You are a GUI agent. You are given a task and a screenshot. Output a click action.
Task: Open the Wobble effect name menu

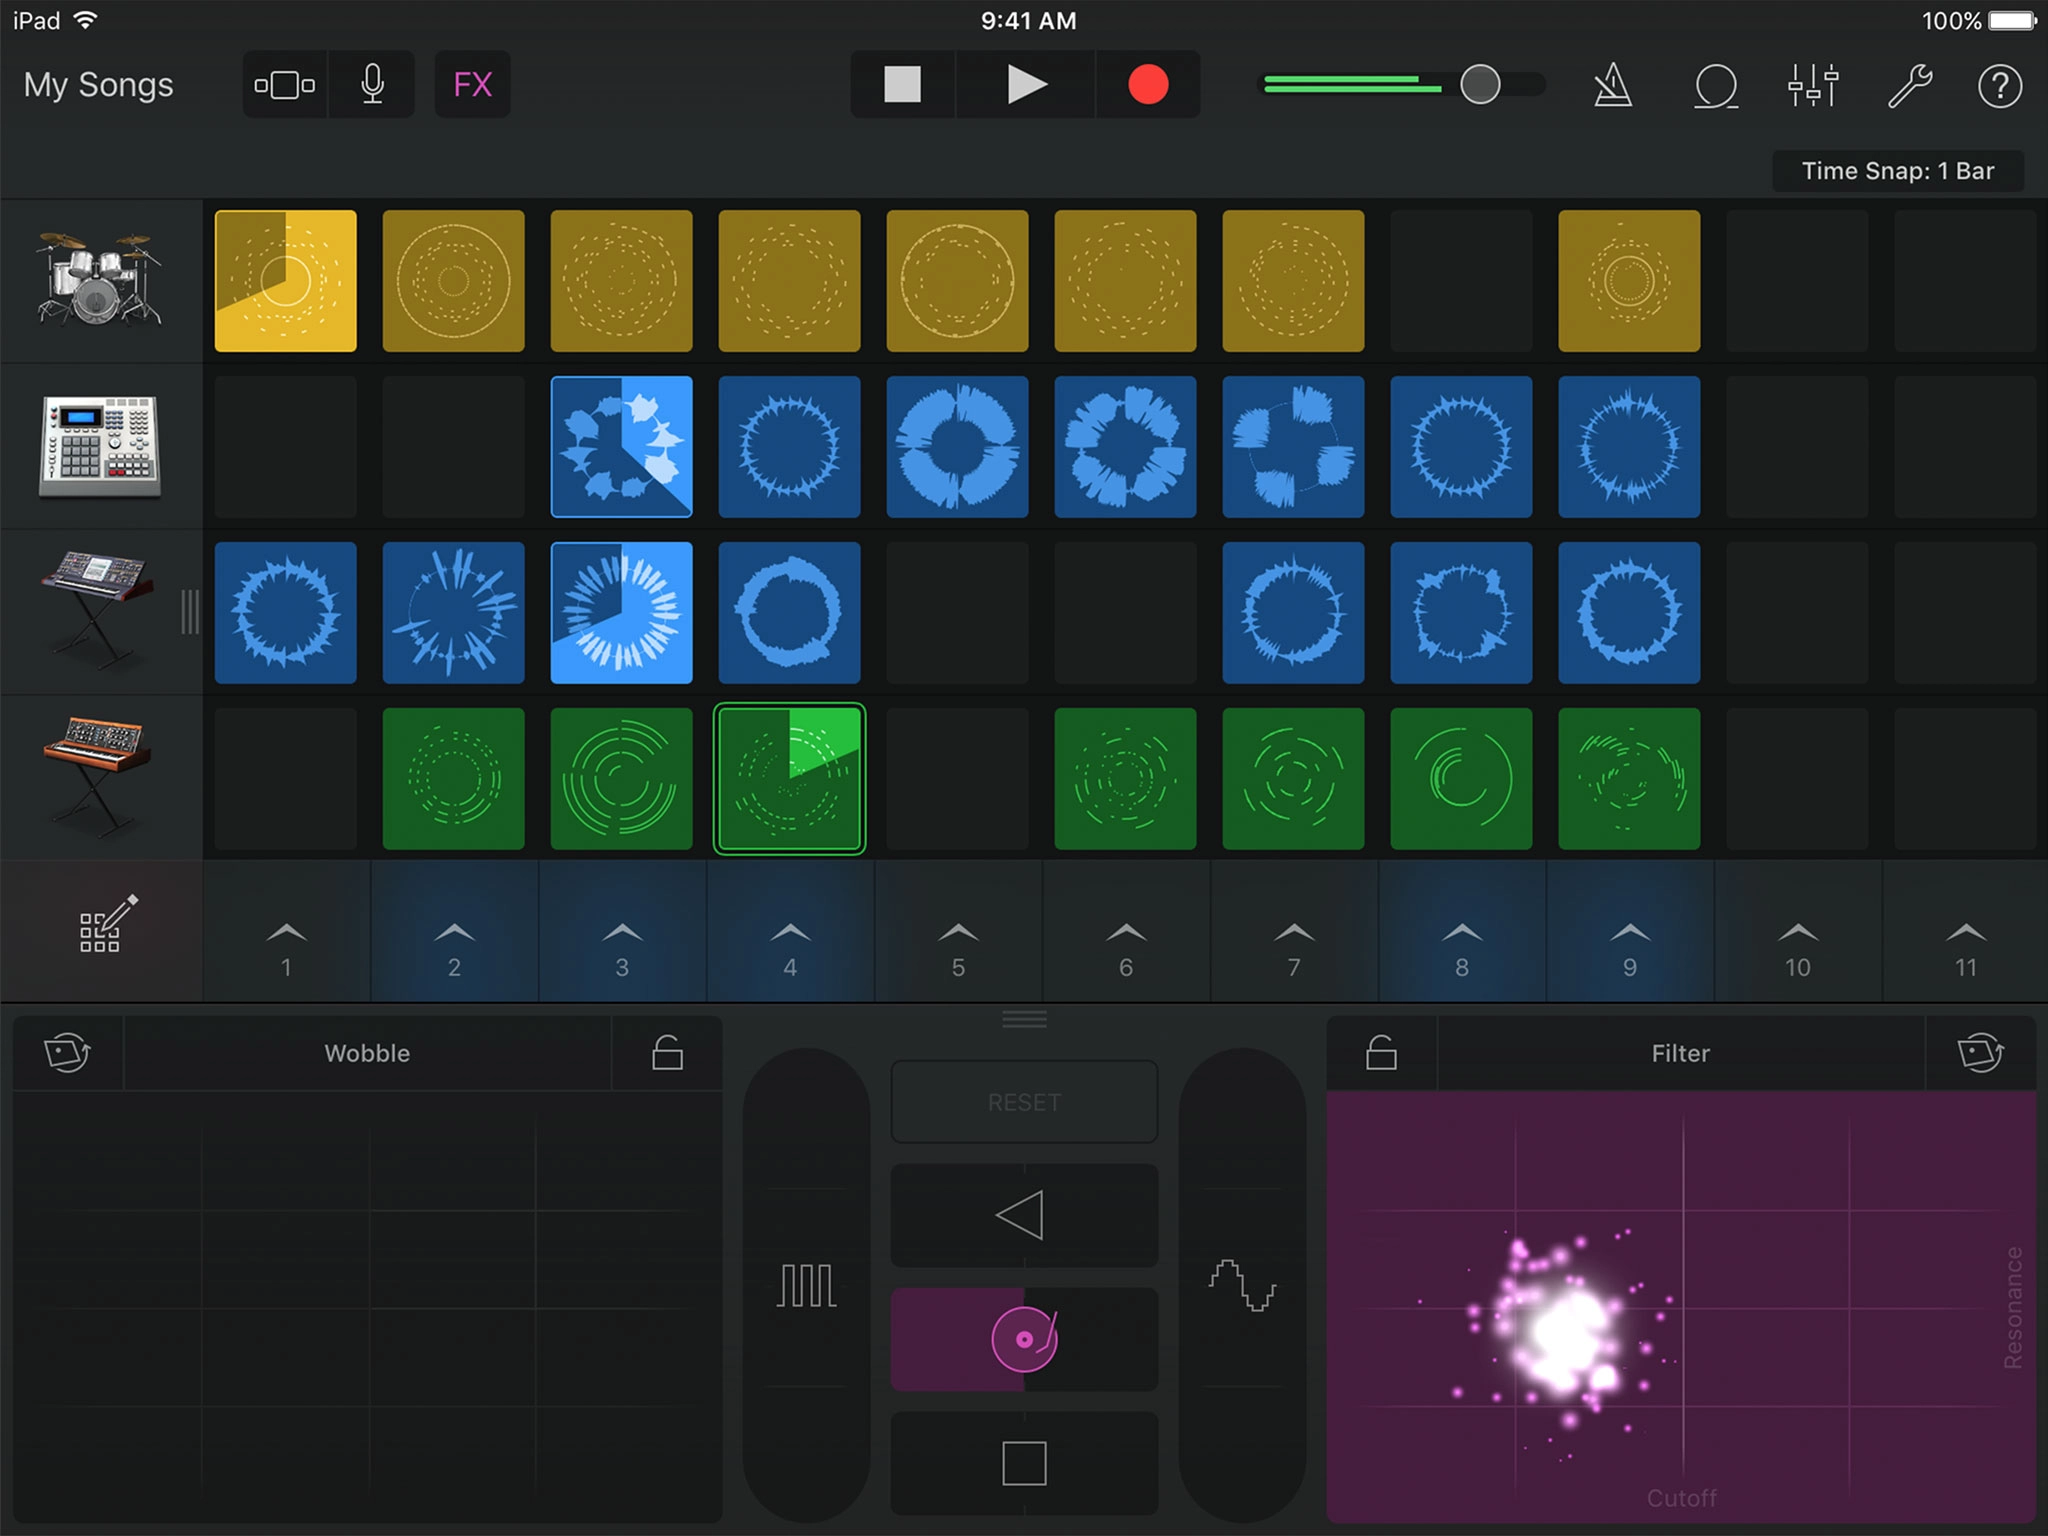coord(367,1053)
